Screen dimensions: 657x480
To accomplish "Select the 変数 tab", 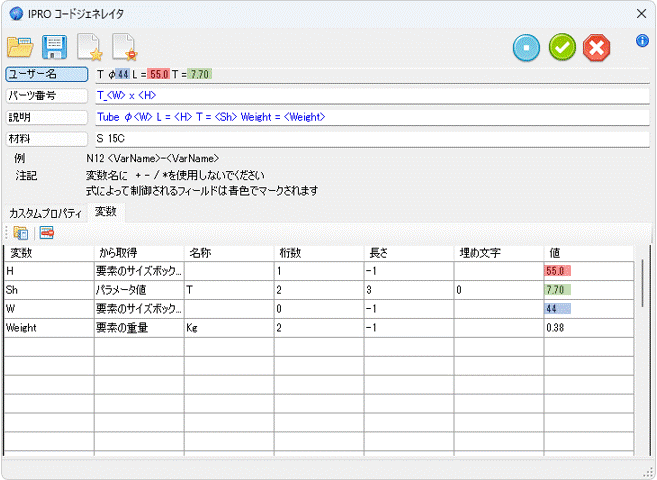I will coord(105,212).
